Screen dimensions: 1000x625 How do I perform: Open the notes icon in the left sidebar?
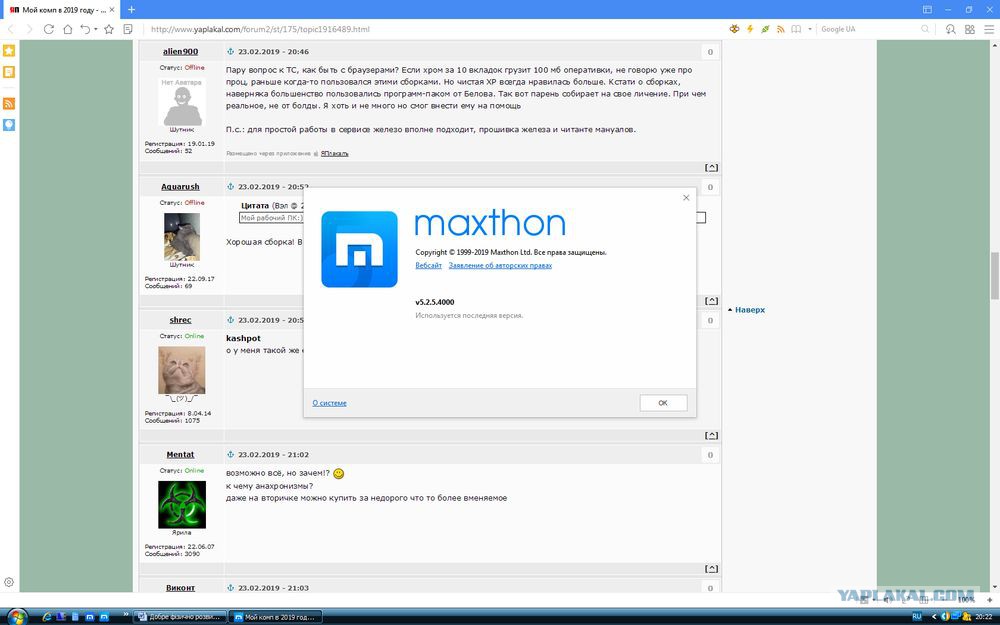pos(9,72)
